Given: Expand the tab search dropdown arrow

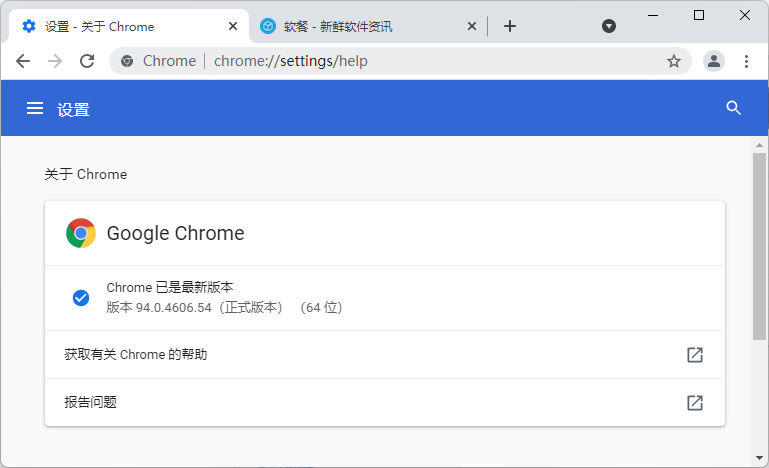Looking at the screenshot, I should [x=609, y=26].
